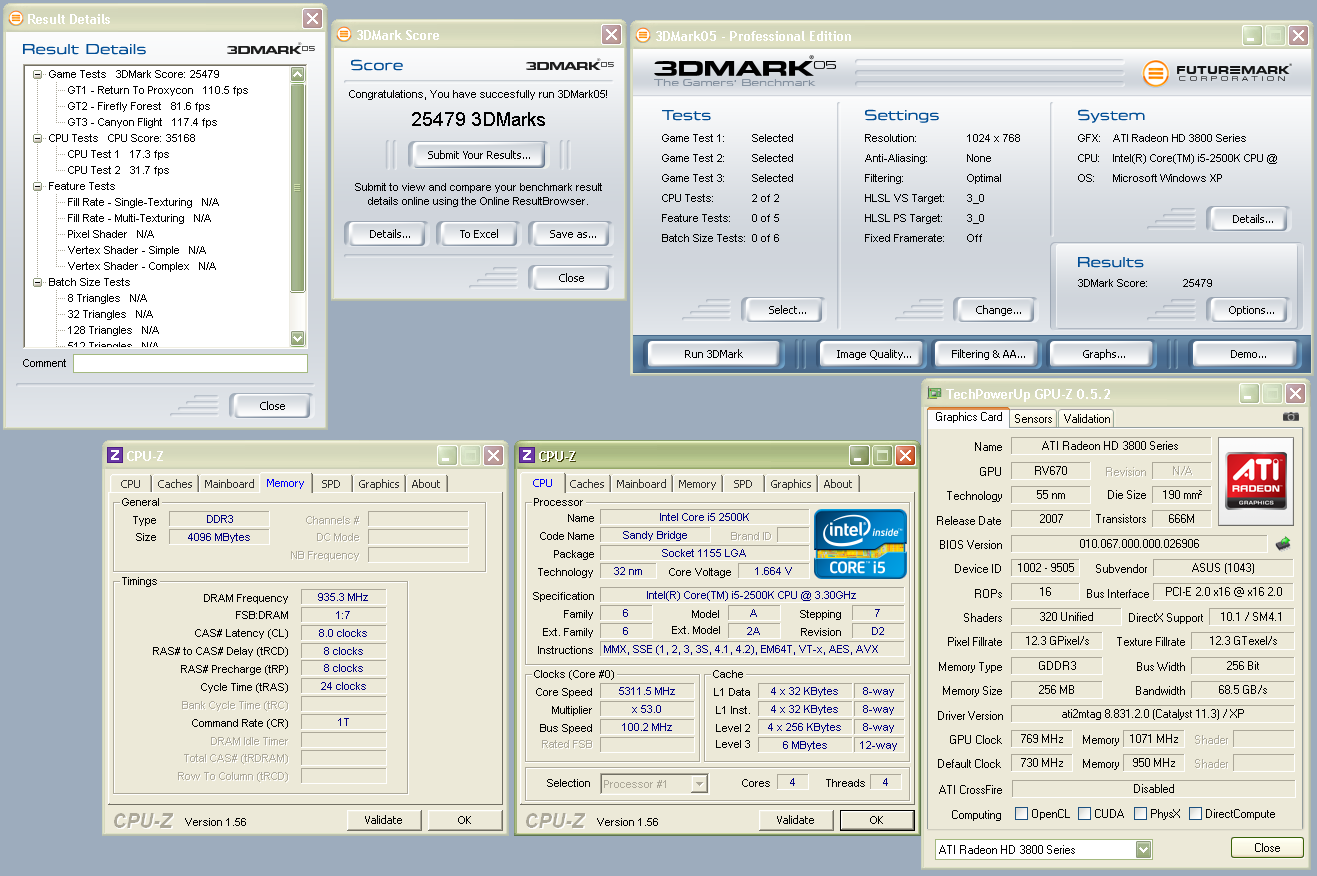Screen dimensions: 1317x876
Task: Click DRAM Frequency 935.3 MHz value
Action: tap(342, 597)
